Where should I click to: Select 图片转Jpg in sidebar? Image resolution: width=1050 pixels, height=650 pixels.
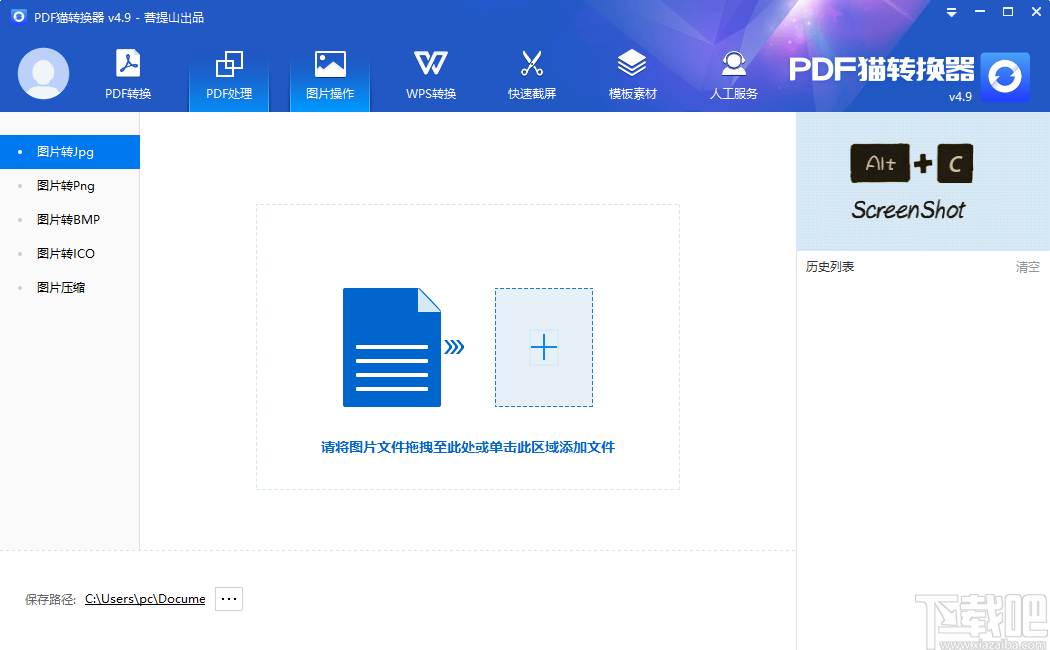pyautogui.click(x=70, y=152)
